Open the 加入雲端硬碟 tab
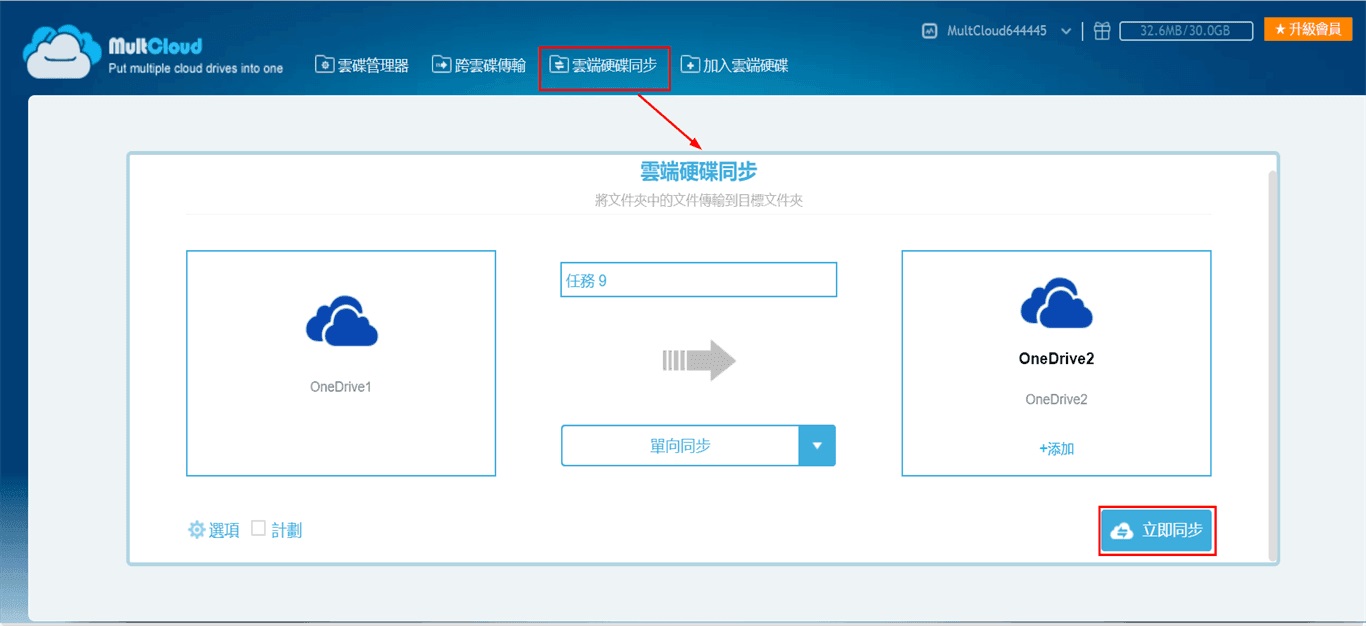Viewport: 1366px width, 626px height. (x=735, y=65)
